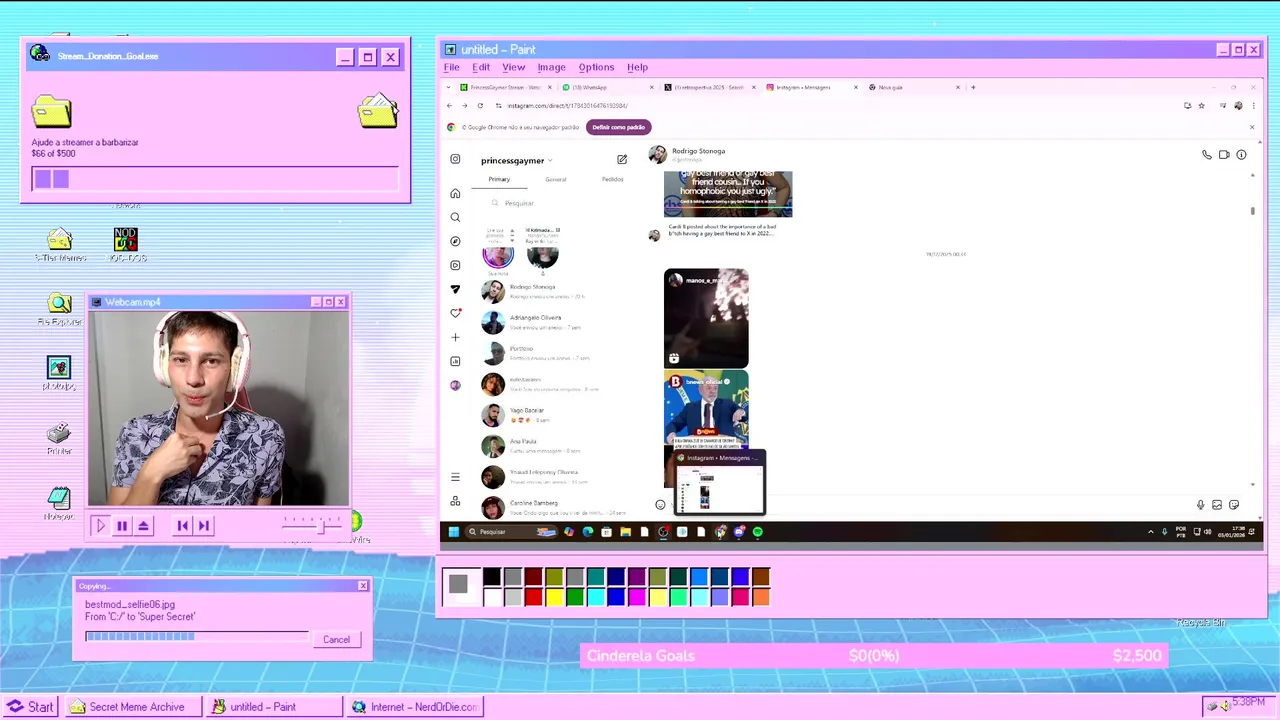Viewport: 1280px width, 720px height.
Task: Select black swatch in Paint palette
Action: point(491,577)
